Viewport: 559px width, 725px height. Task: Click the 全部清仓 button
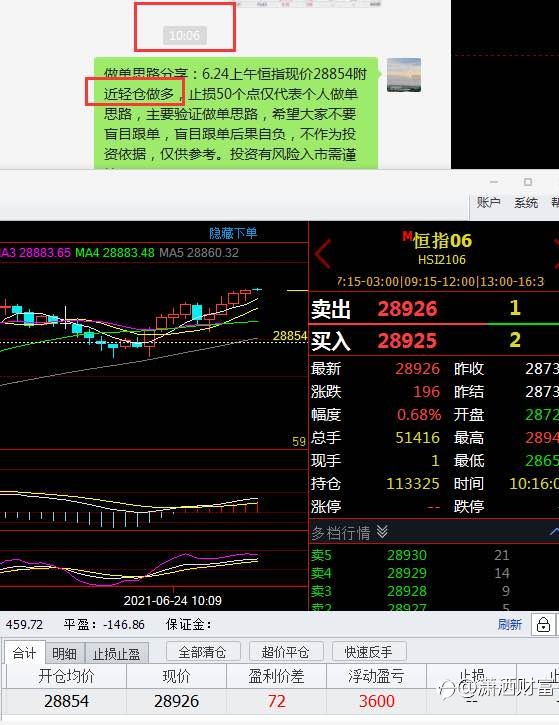pyautogui.click(x=203, y=652)
